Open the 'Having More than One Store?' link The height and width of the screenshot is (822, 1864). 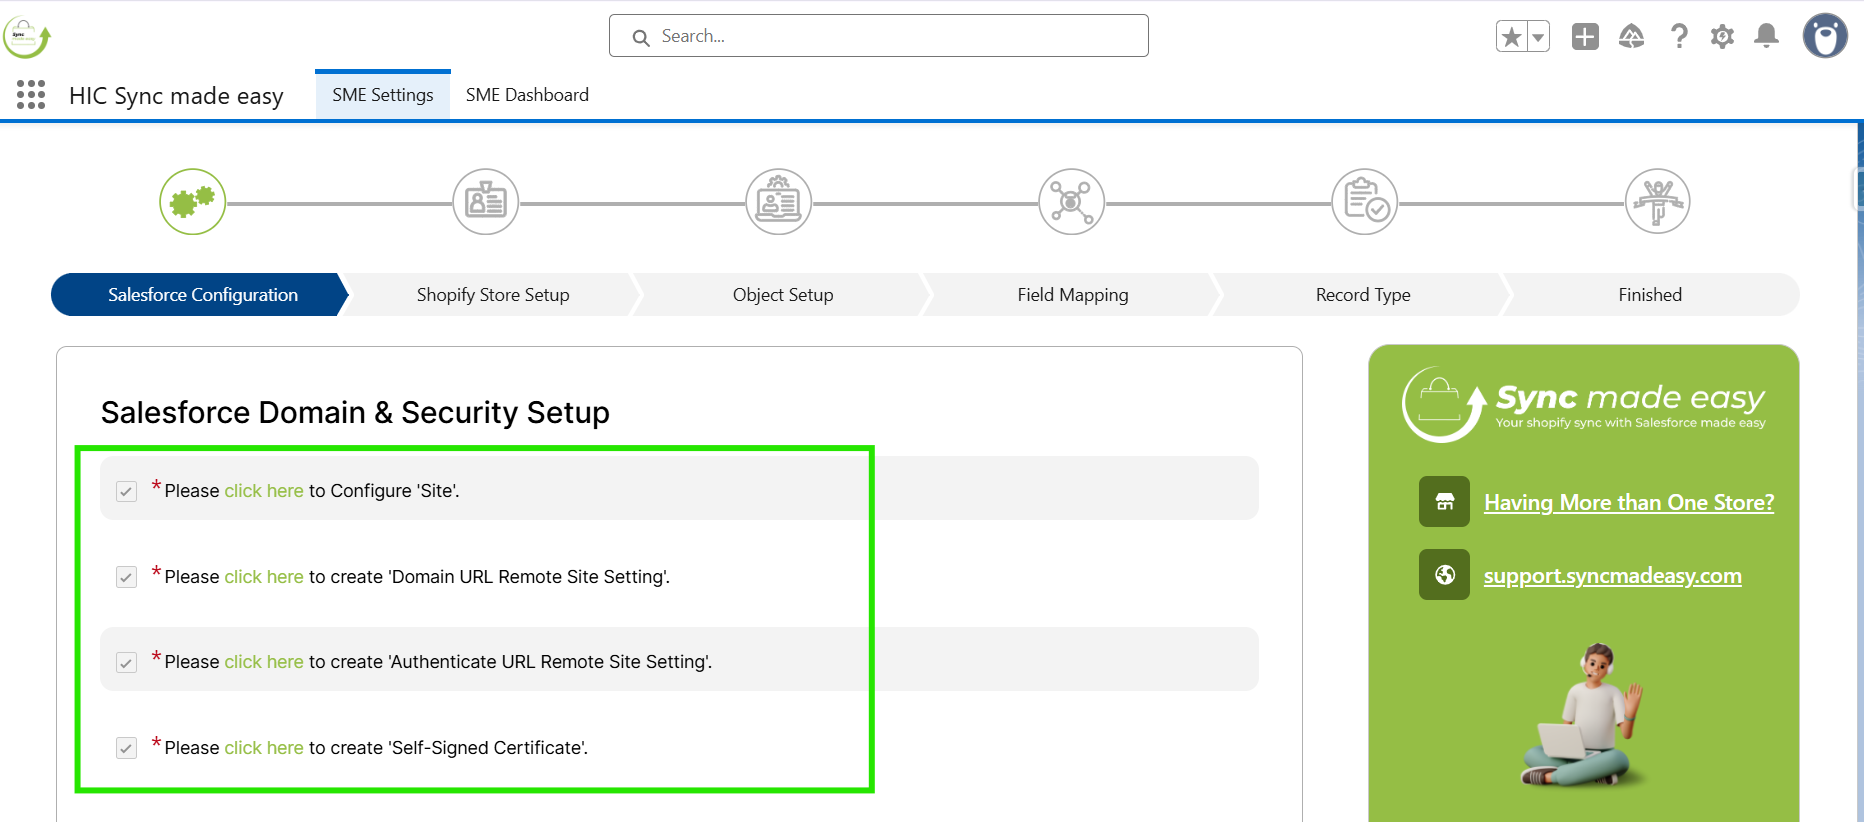pyautogui.click(x=1628, y=502)
